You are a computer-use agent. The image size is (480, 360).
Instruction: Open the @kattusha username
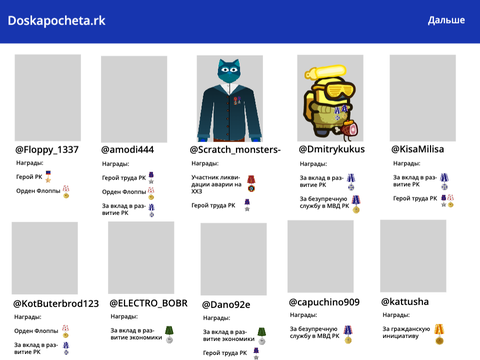(405, 302)
